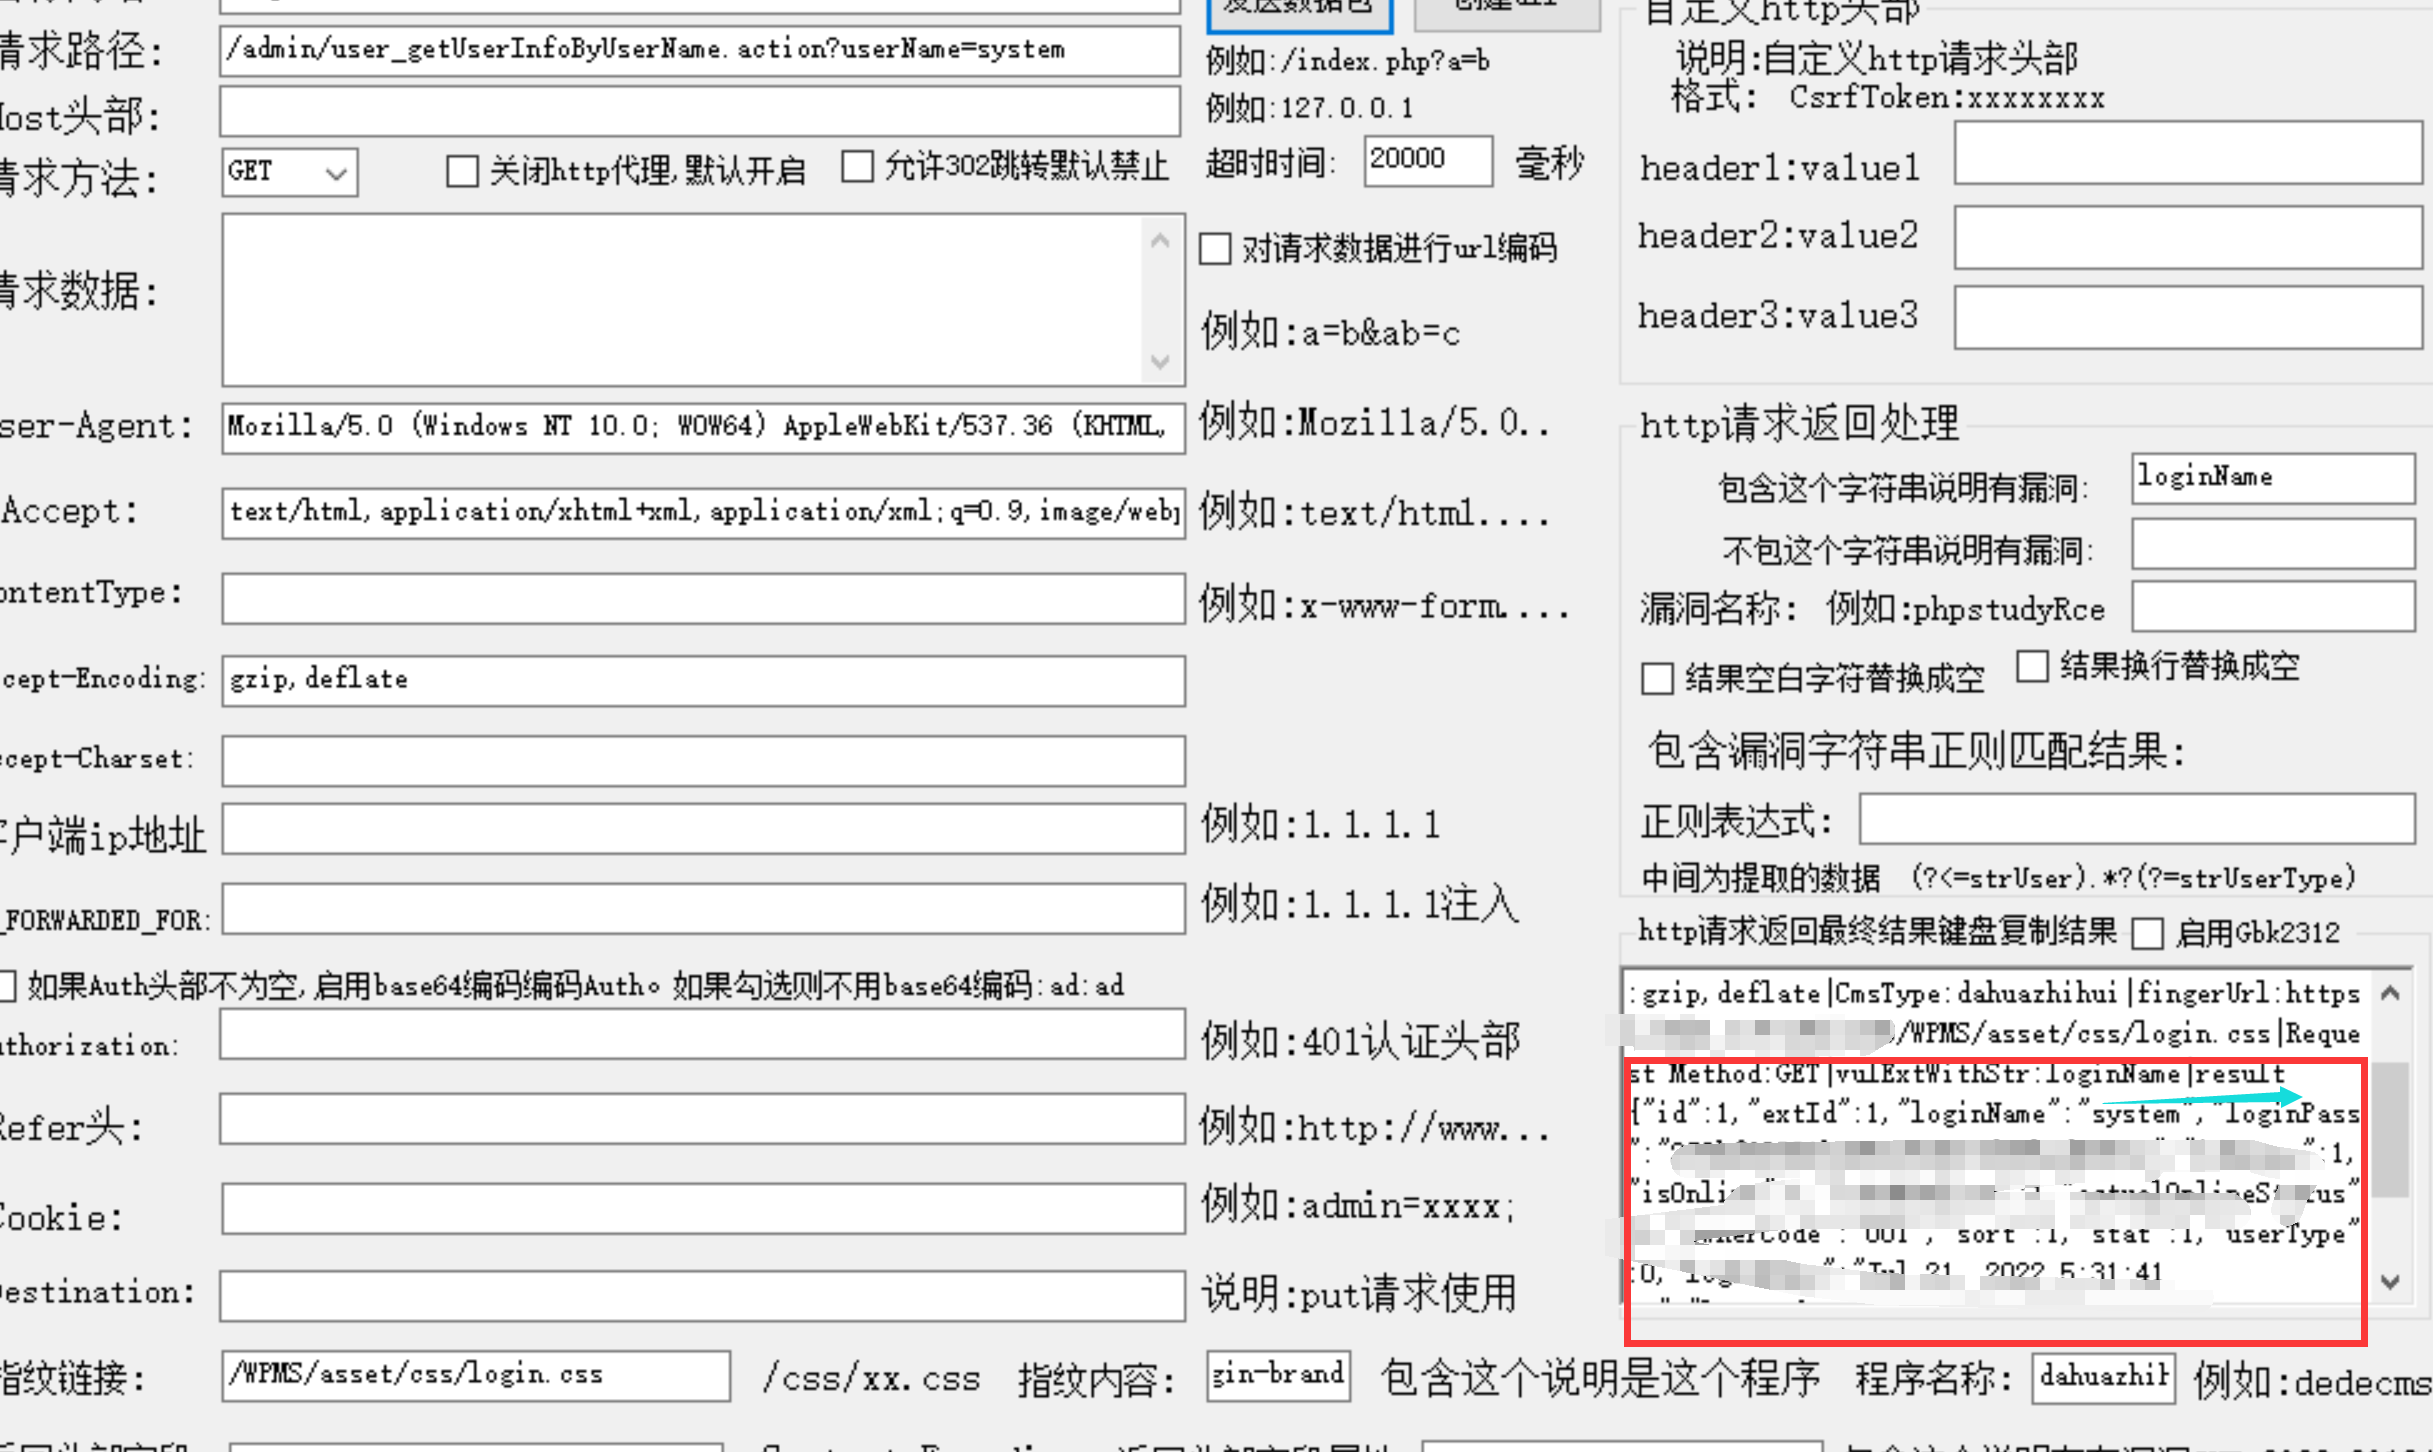Image resolution: width=2433 pixels, height=1452 pixels.
Task: Click the regular expression (正则表达式) input field
Action: (2137, 820)
